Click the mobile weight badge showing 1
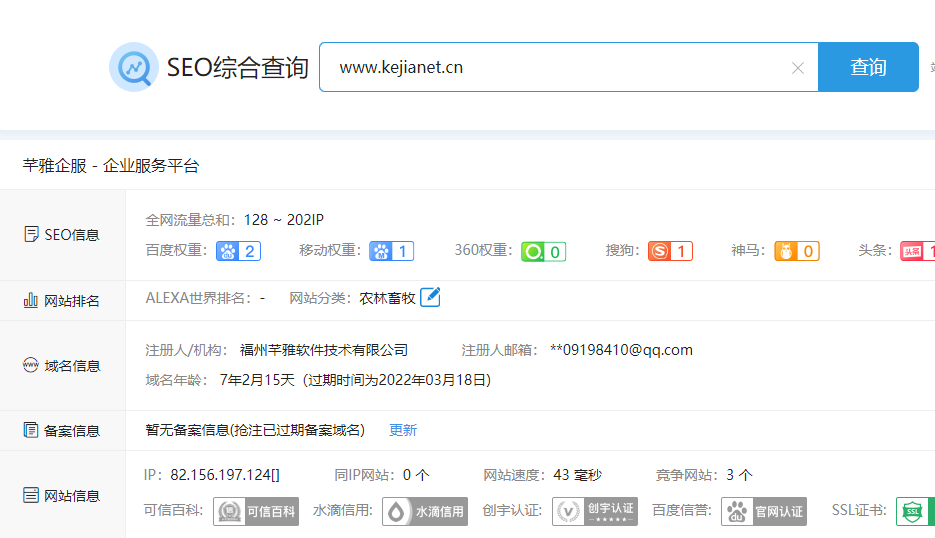Screen dimensions: 935x538 [x=391, y=251]
